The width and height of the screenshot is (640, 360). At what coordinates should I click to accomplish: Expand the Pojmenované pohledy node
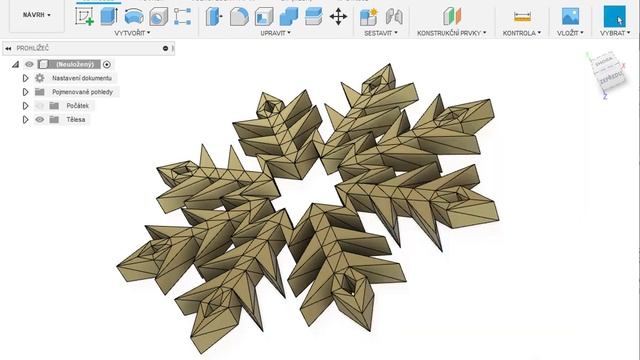[x=25, y=92]
